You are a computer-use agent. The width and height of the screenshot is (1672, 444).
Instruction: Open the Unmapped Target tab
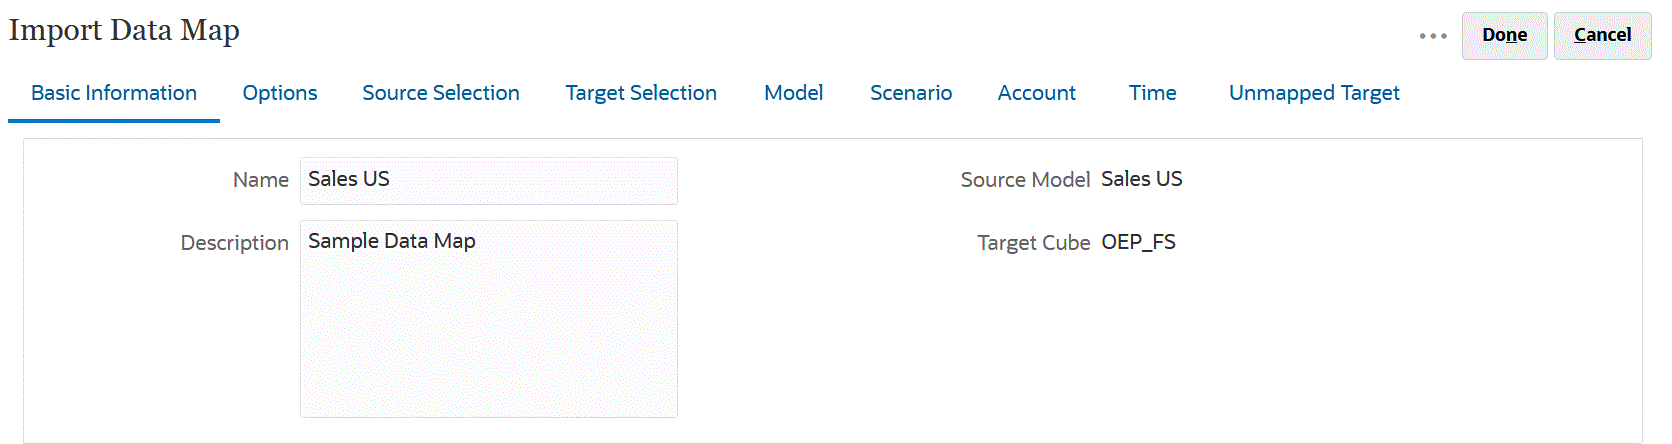1314,93
